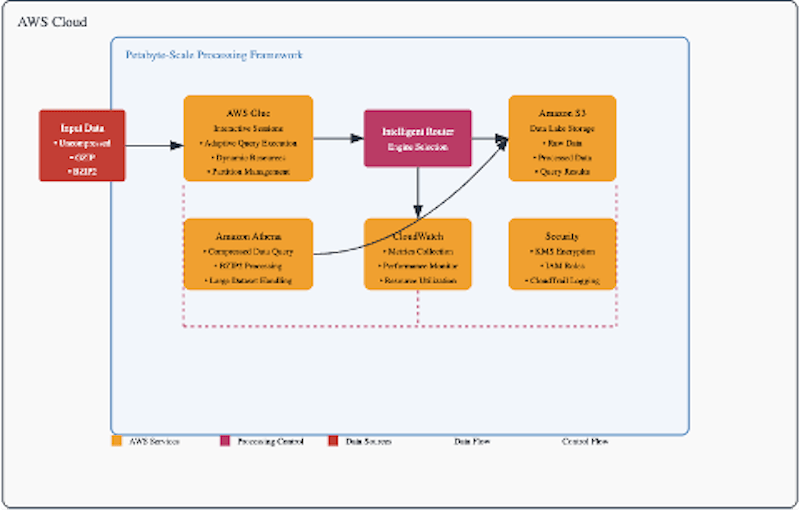
Task: Click Query Results in the Amazon S3 node
Action: (562, 172)
